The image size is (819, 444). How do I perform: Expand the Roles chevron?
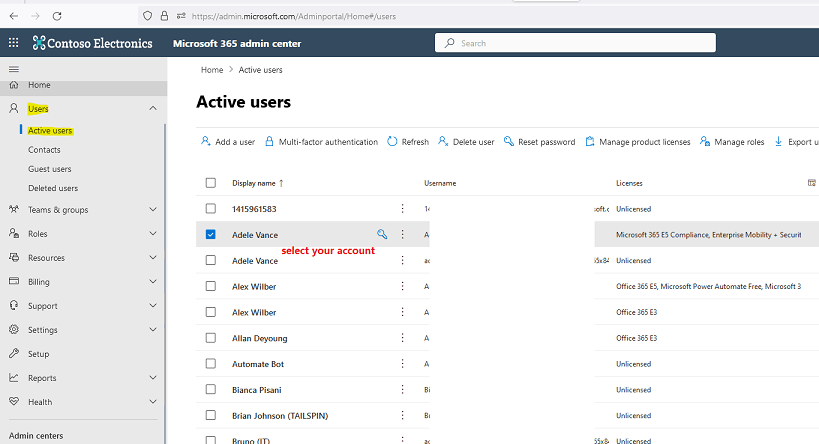(153, 233)
